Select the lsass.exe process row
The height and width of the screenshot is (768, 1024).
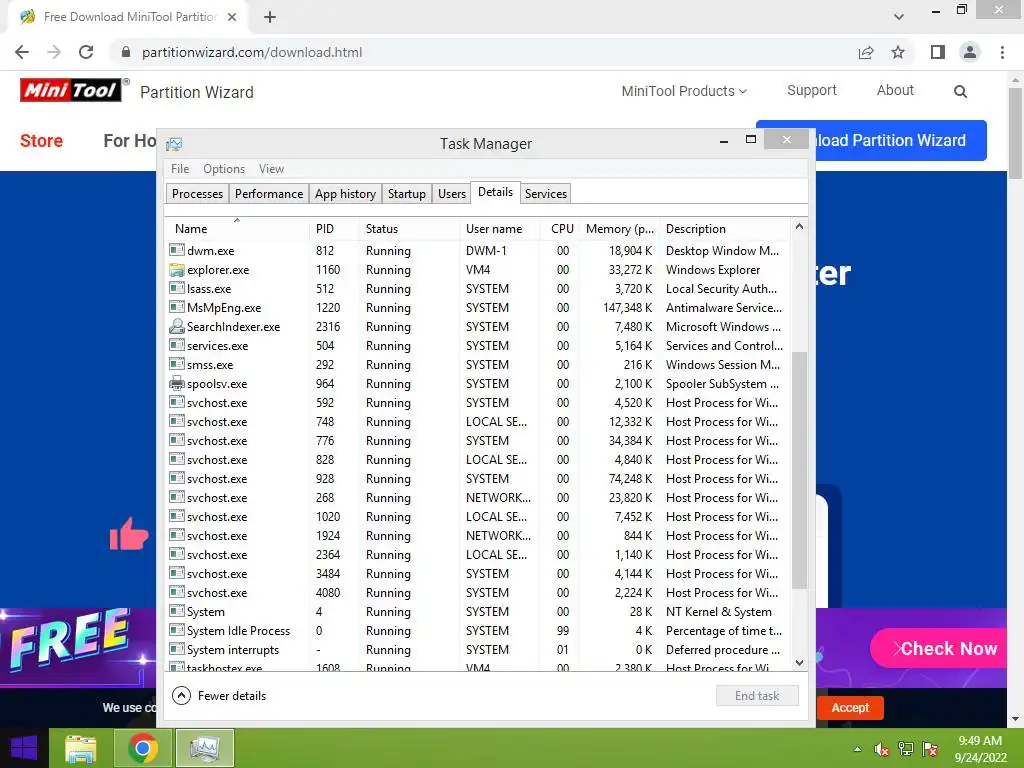coord(478,288)
